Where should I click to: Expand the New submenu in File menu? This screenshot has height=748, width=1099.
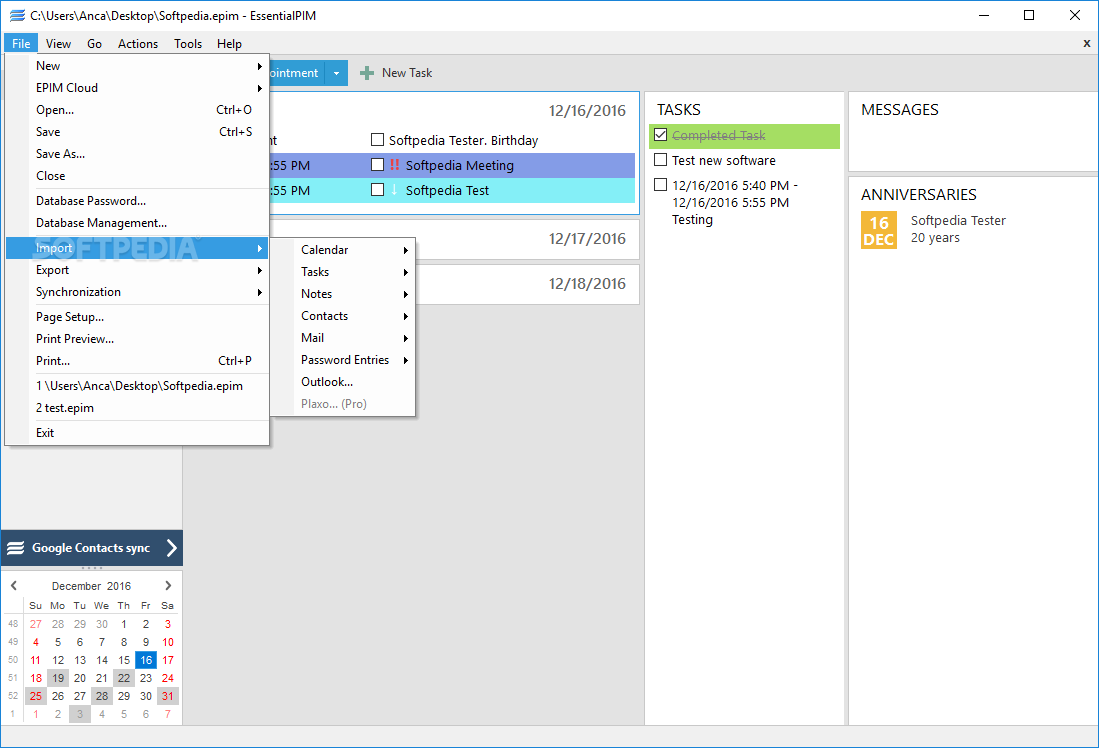click(137, 66)
